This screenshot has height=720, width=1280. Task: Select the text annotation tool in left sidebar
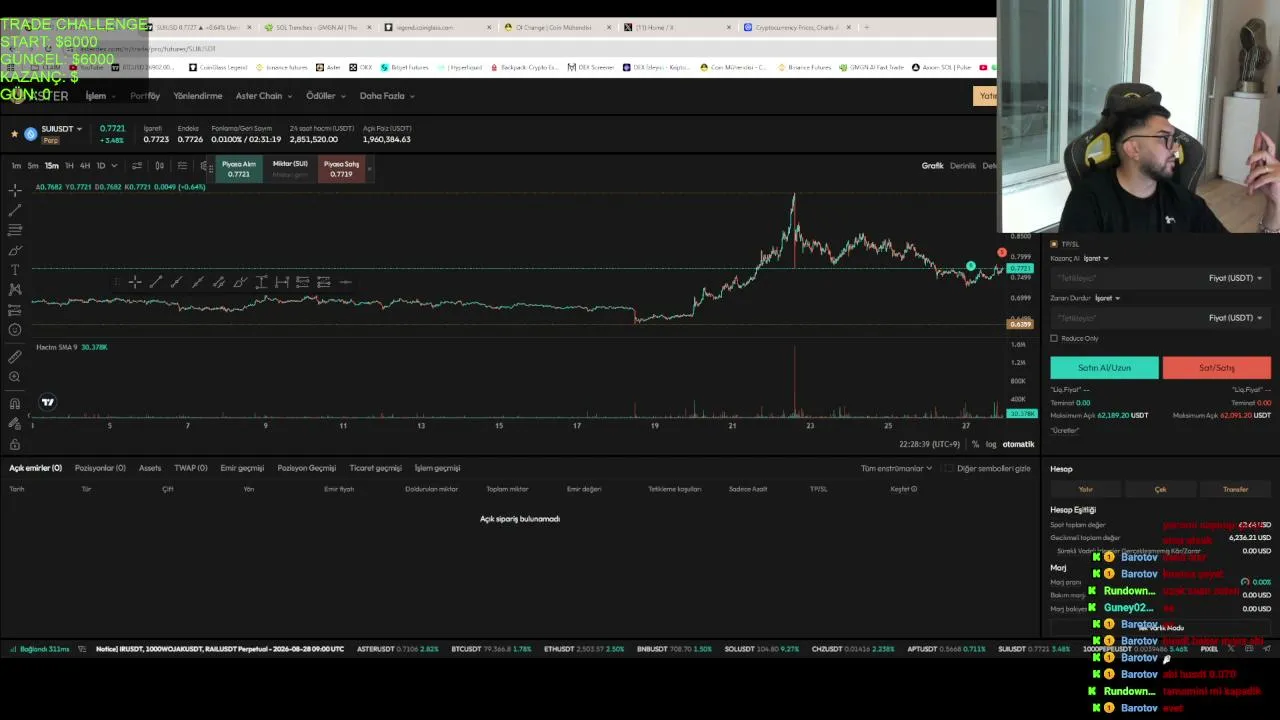pos(15,270)
